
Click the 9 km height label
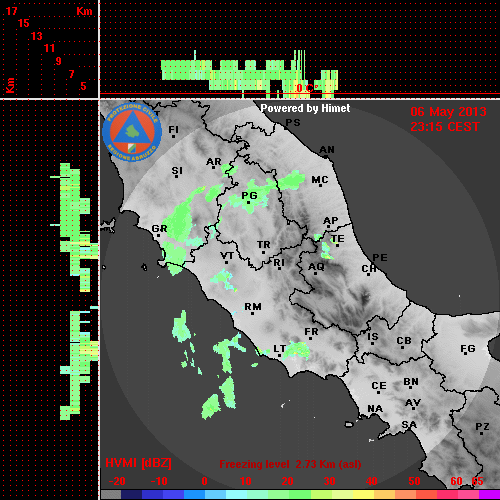point(58,61)
